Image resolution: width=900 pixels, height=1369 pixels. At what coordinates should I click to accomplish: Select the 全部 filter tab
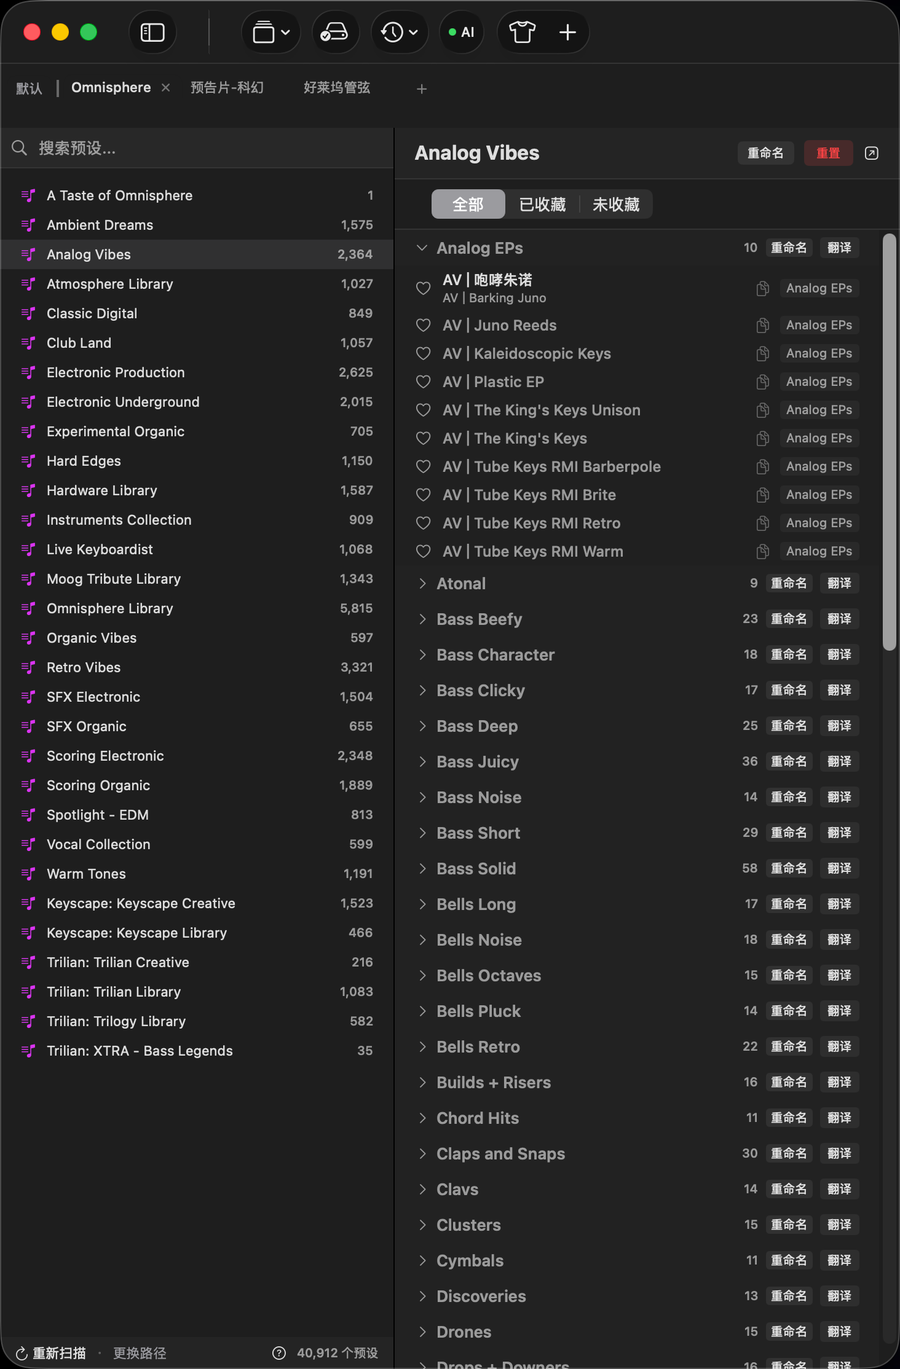pyautogui.click(x=468, y=204)
